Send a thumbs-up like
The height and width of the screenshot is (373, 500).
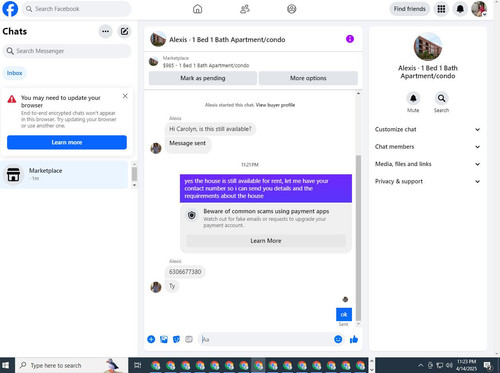tap(354, 339)
